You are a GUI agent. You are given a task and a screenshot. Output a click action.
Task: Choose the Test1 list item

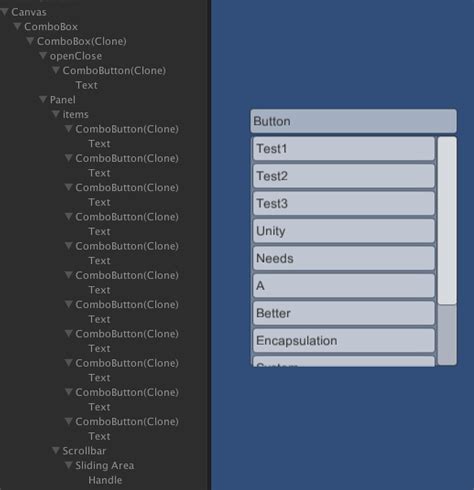tap(344, 149)
